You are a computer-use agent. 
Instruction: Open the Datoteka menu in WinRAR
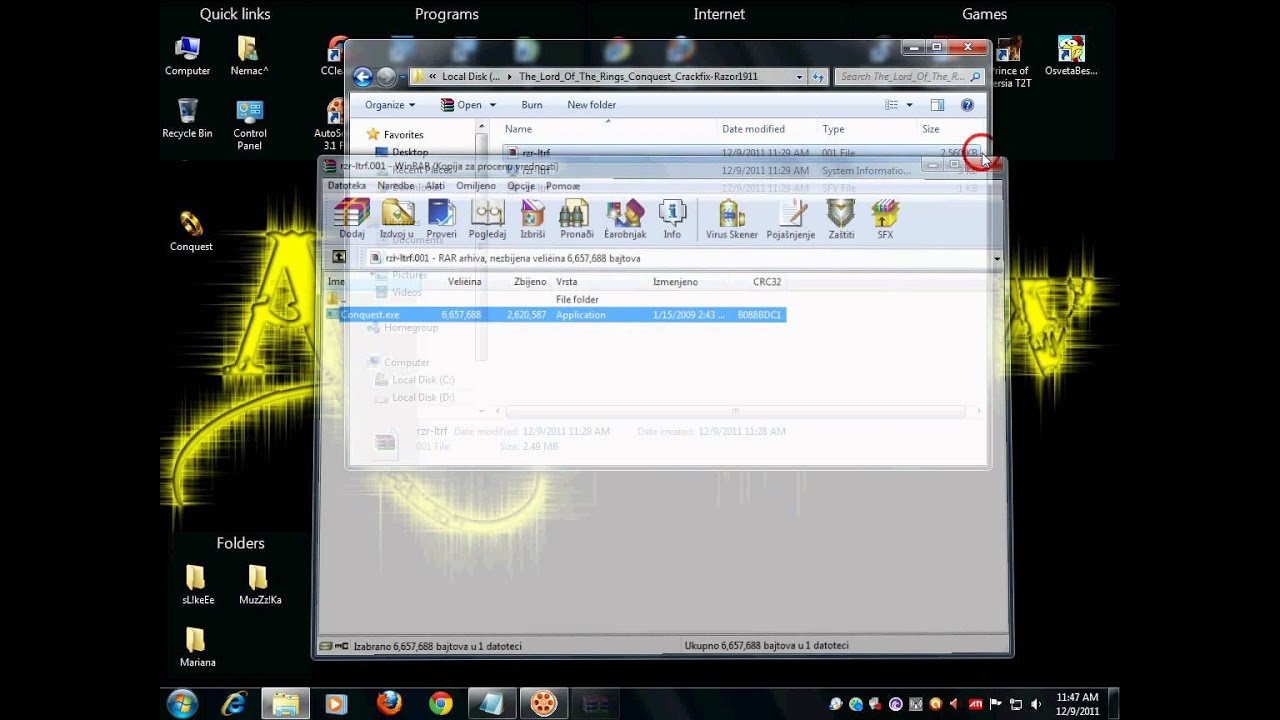click(x=347, y=186)
